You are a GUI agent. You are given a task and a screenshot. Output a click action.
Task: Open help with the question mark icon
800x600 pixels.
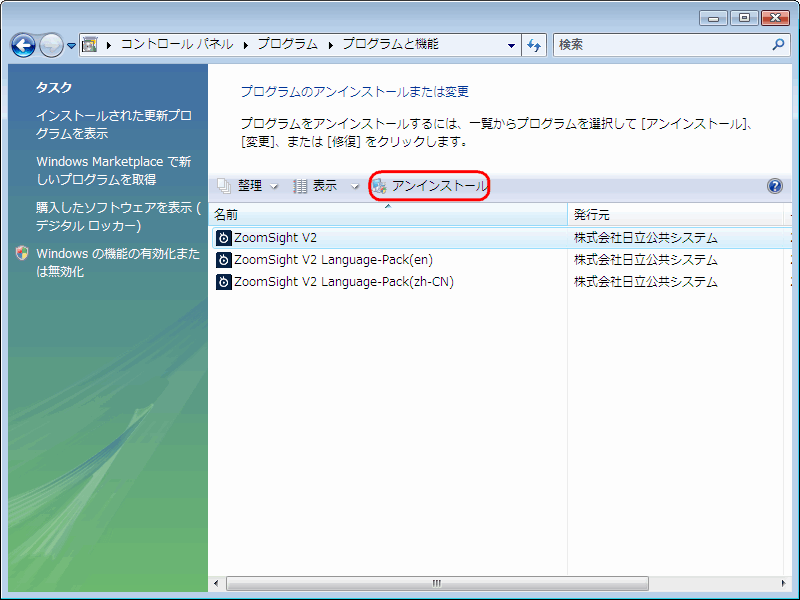click(774, 186)
